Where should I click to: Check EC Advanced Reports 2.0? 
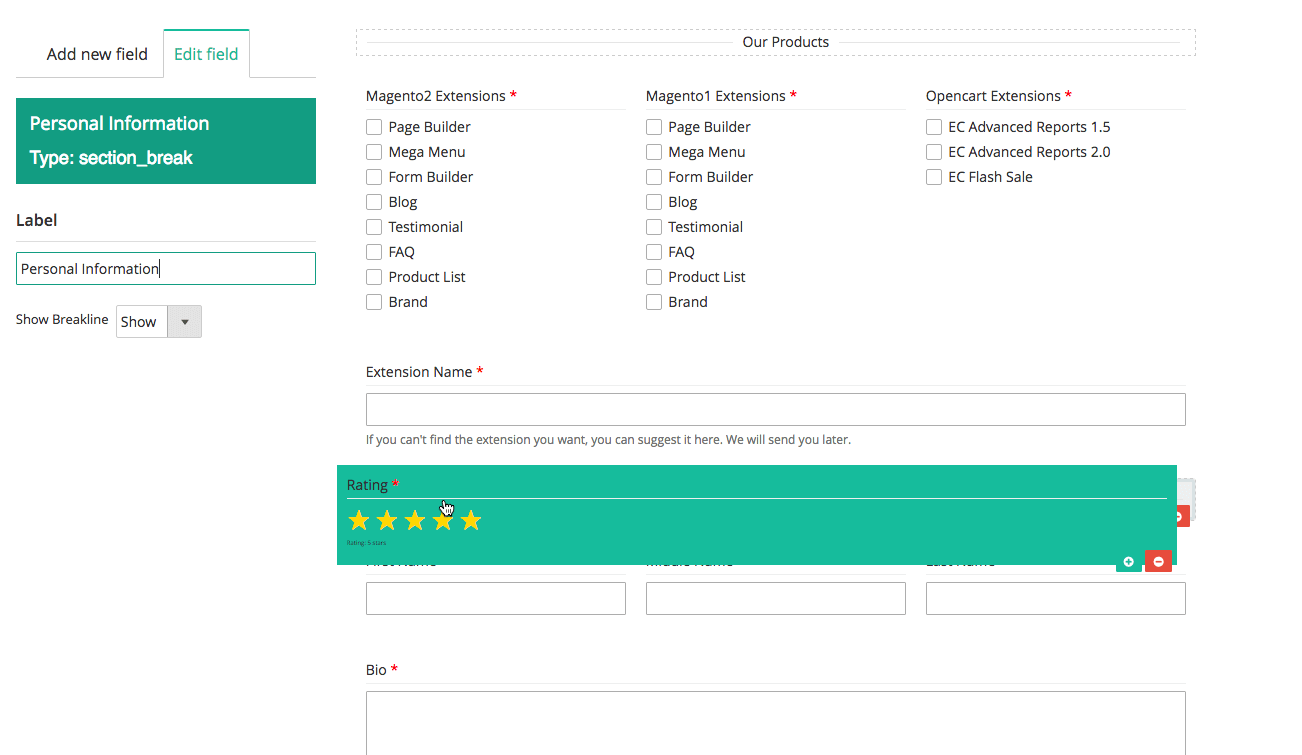pyautogui.click(x=934, y=152)
